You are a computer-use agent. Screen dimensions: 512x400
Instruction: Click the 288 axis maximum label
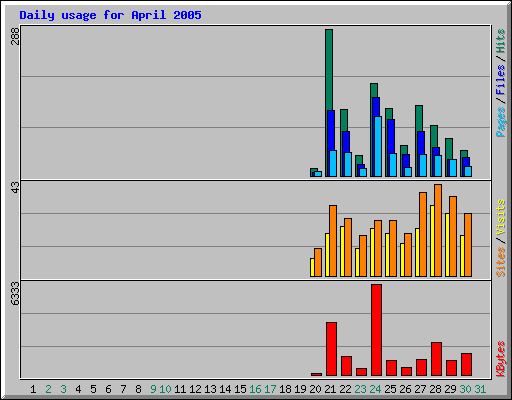(x=15, y=36)
